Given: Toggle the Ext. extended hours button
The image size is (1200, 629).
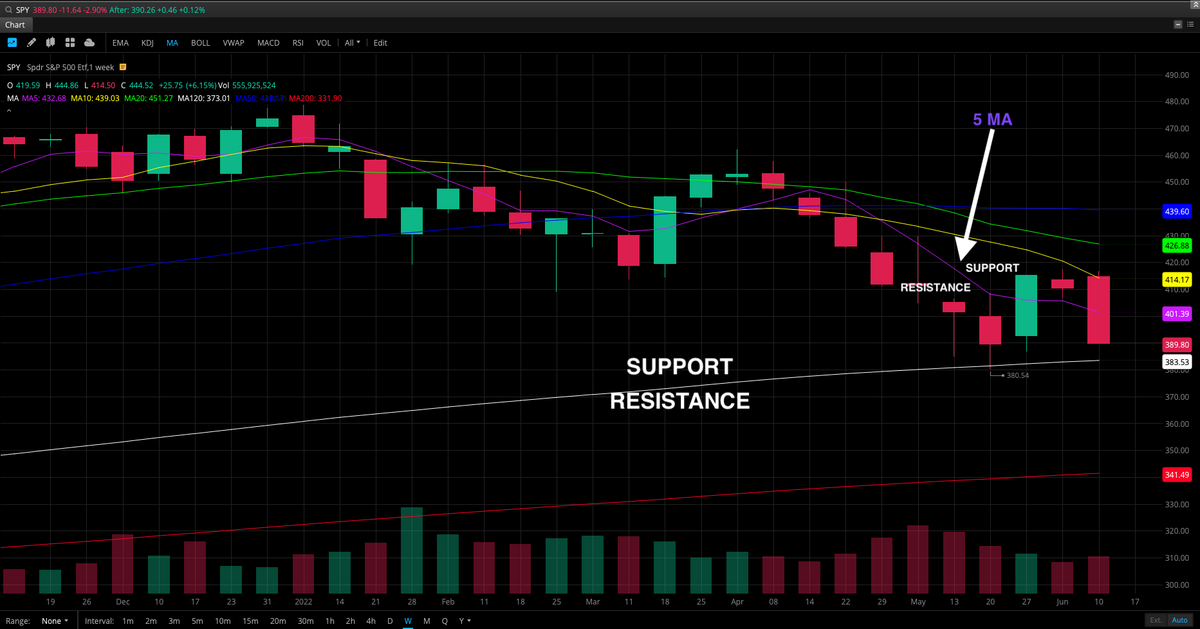Looking at the screenshot, I should pyautogui.click(x=1157, y=621).
